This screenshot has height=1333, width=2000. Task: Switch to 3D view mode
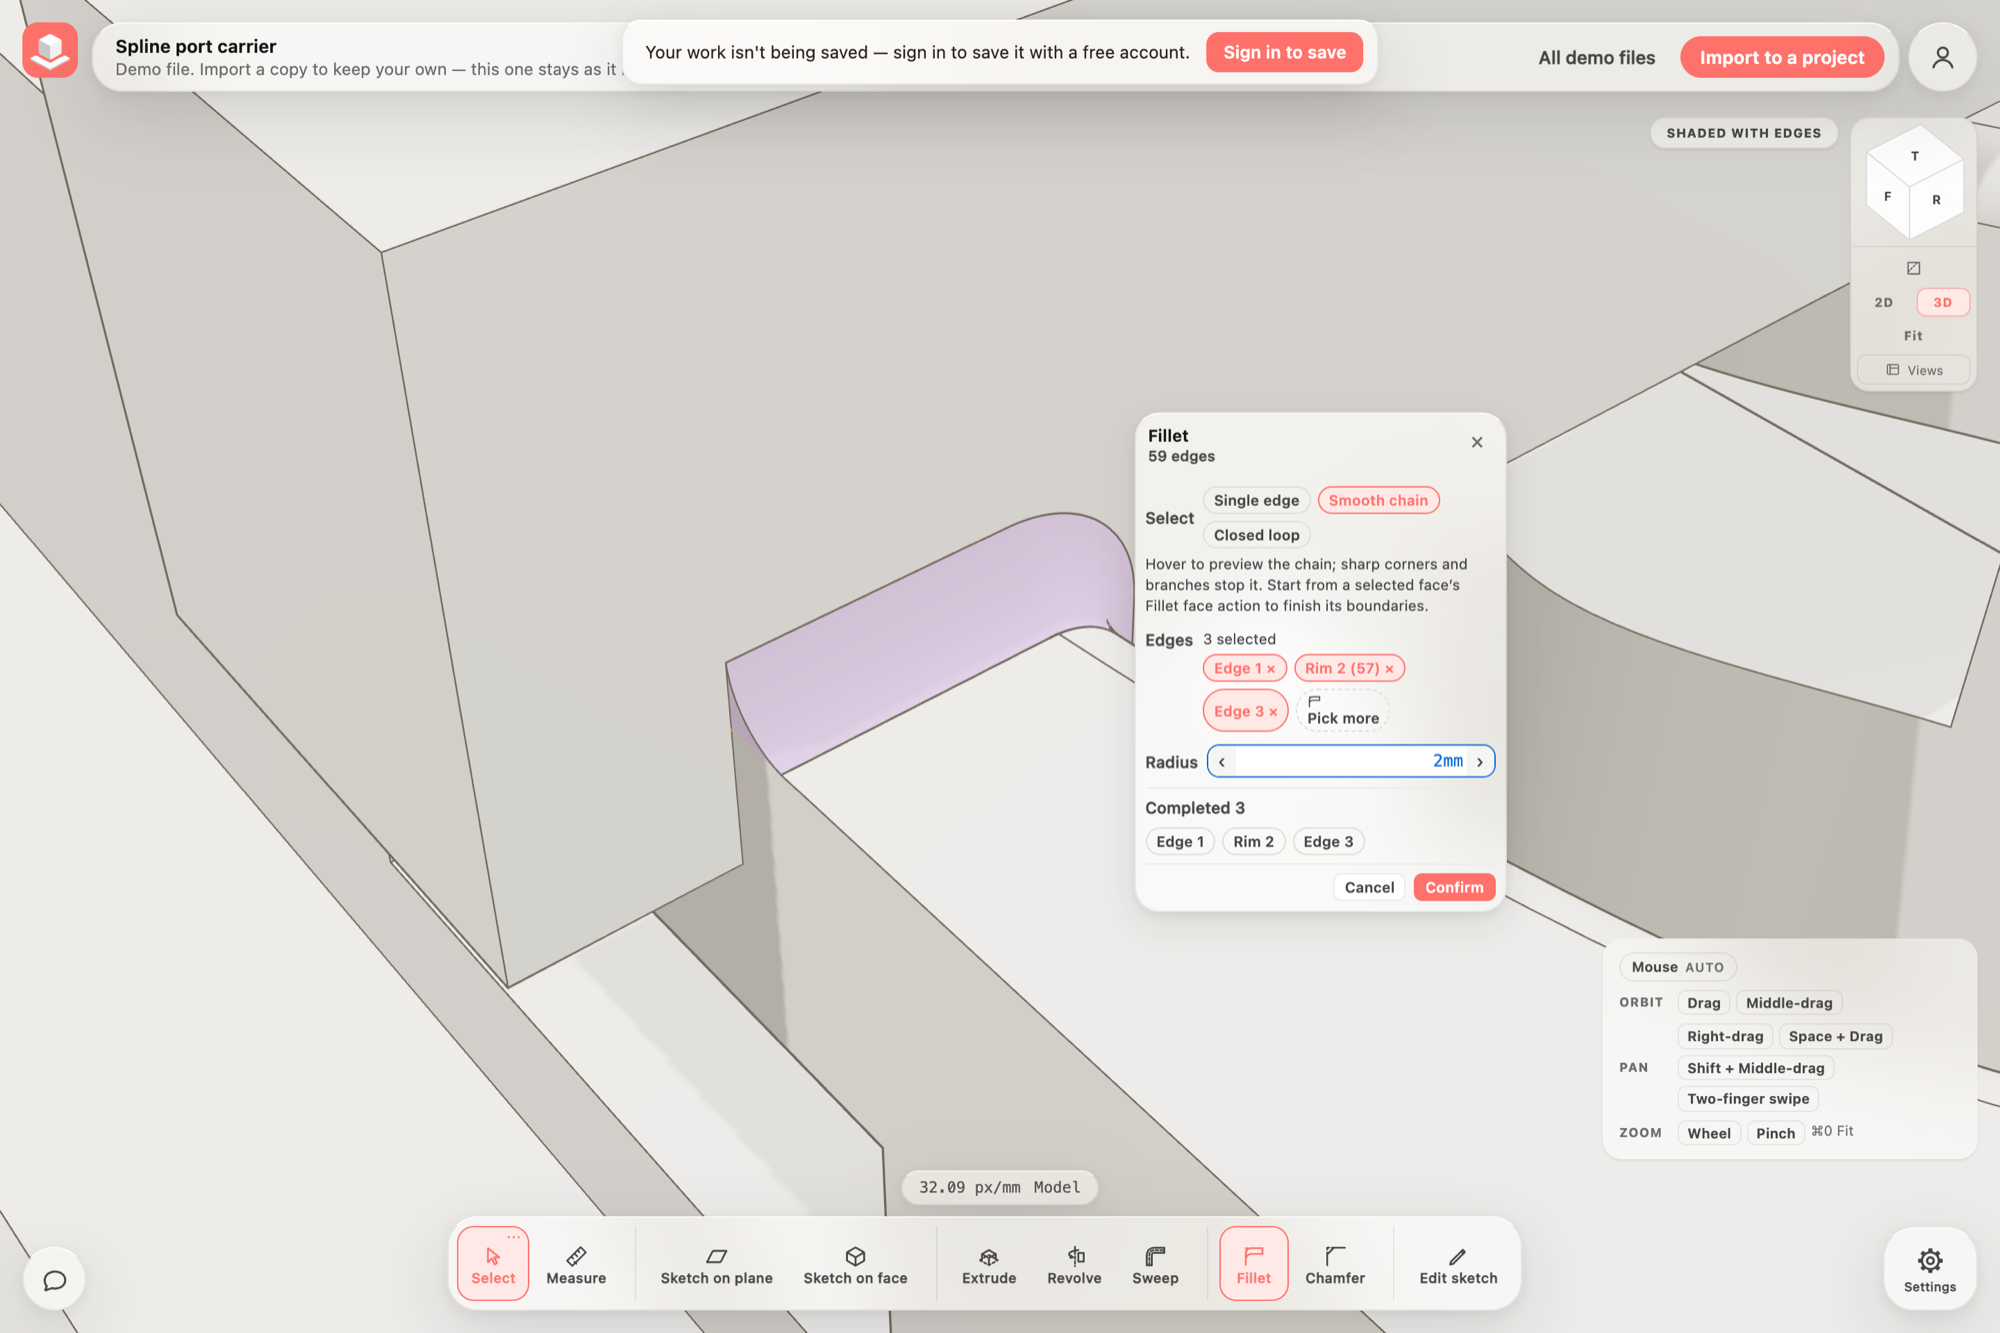[1942, 302]
